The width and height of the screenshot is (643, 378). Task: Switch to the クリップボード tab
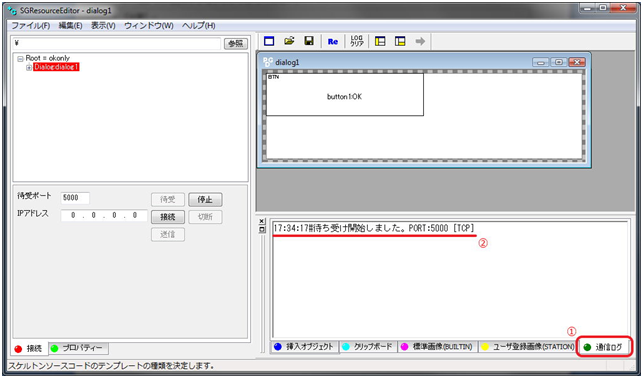368,347
